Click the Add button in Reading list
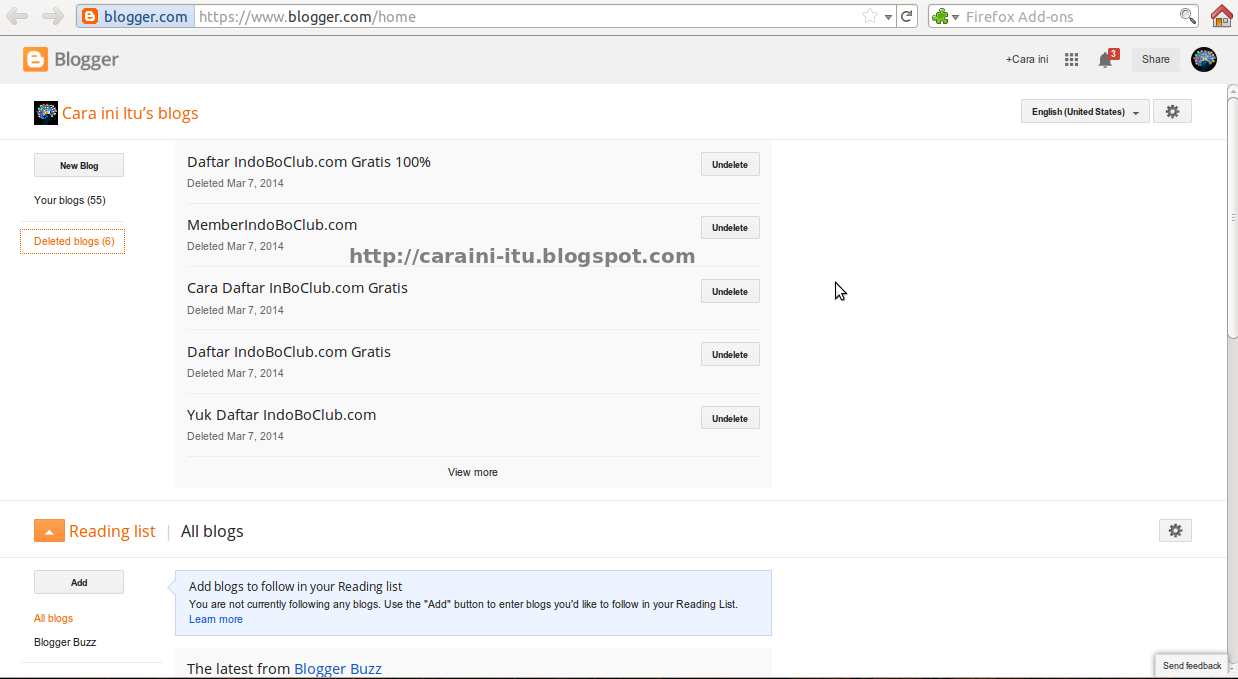The height and width of the screenshot is (679, 1238). pos(79,582)
